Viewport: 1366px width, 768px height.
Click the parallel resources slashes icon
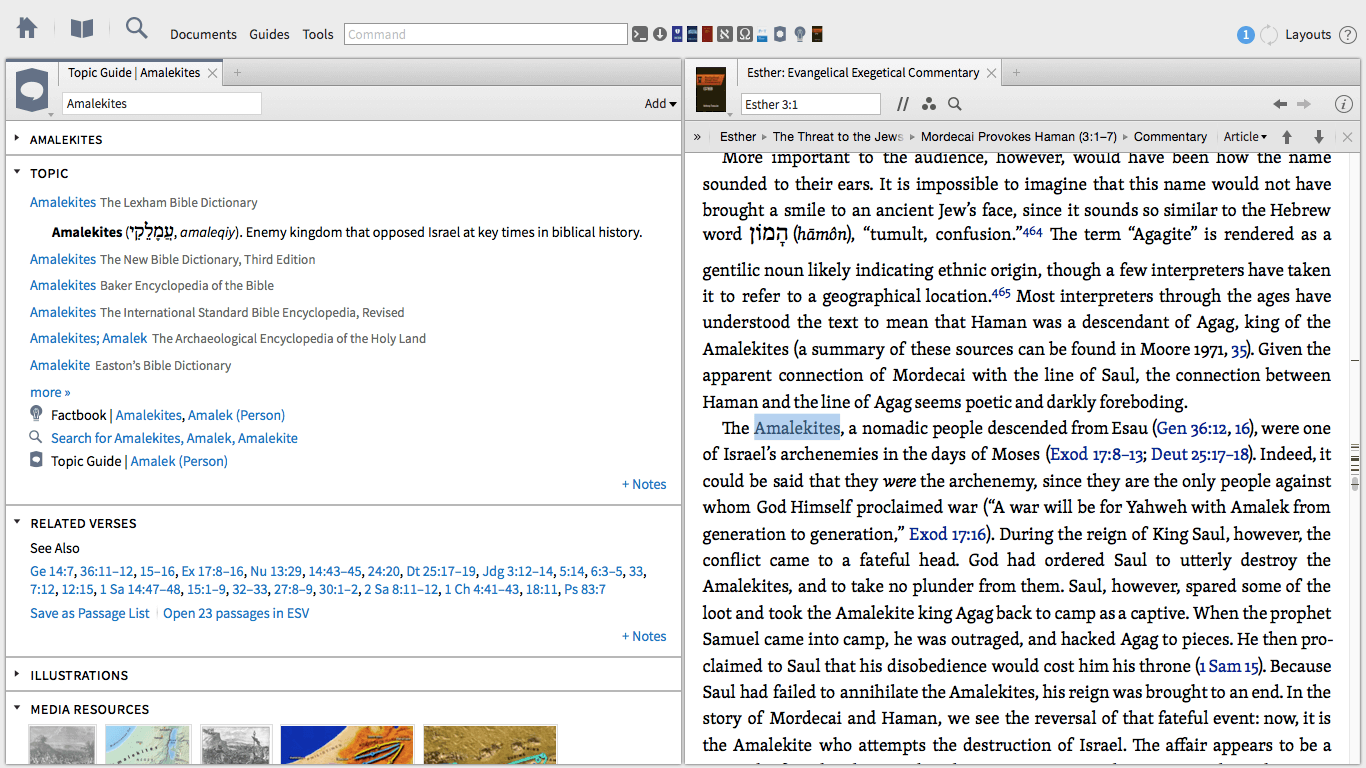click(903, 104)
